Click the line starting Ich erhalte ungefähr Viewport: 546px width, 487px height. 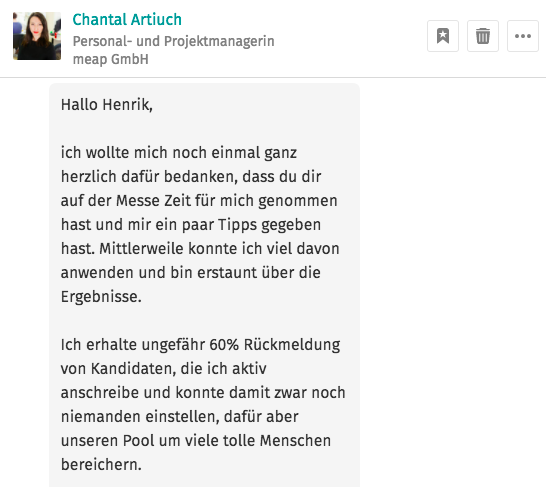coord(201,345)
